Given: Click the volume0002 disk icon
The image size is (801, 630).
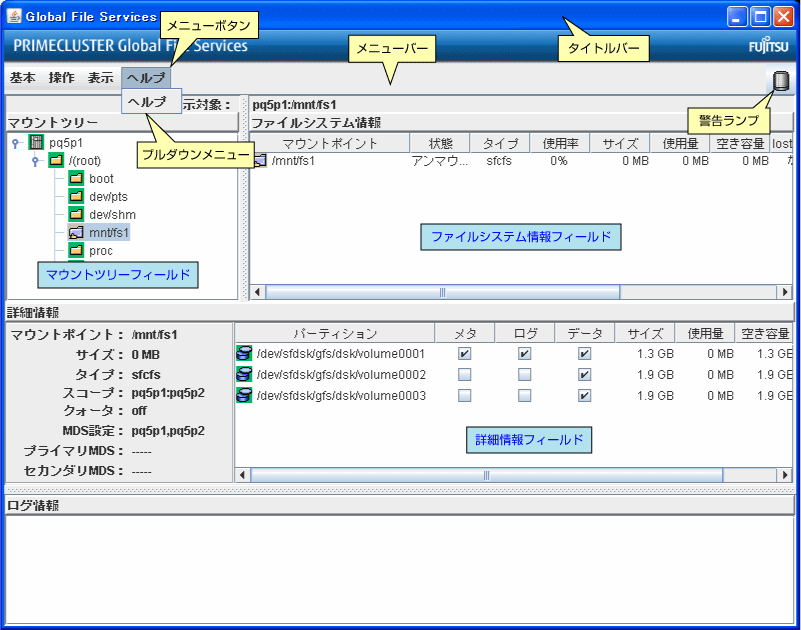Looking at the screenshot, I should pos(244,375).
